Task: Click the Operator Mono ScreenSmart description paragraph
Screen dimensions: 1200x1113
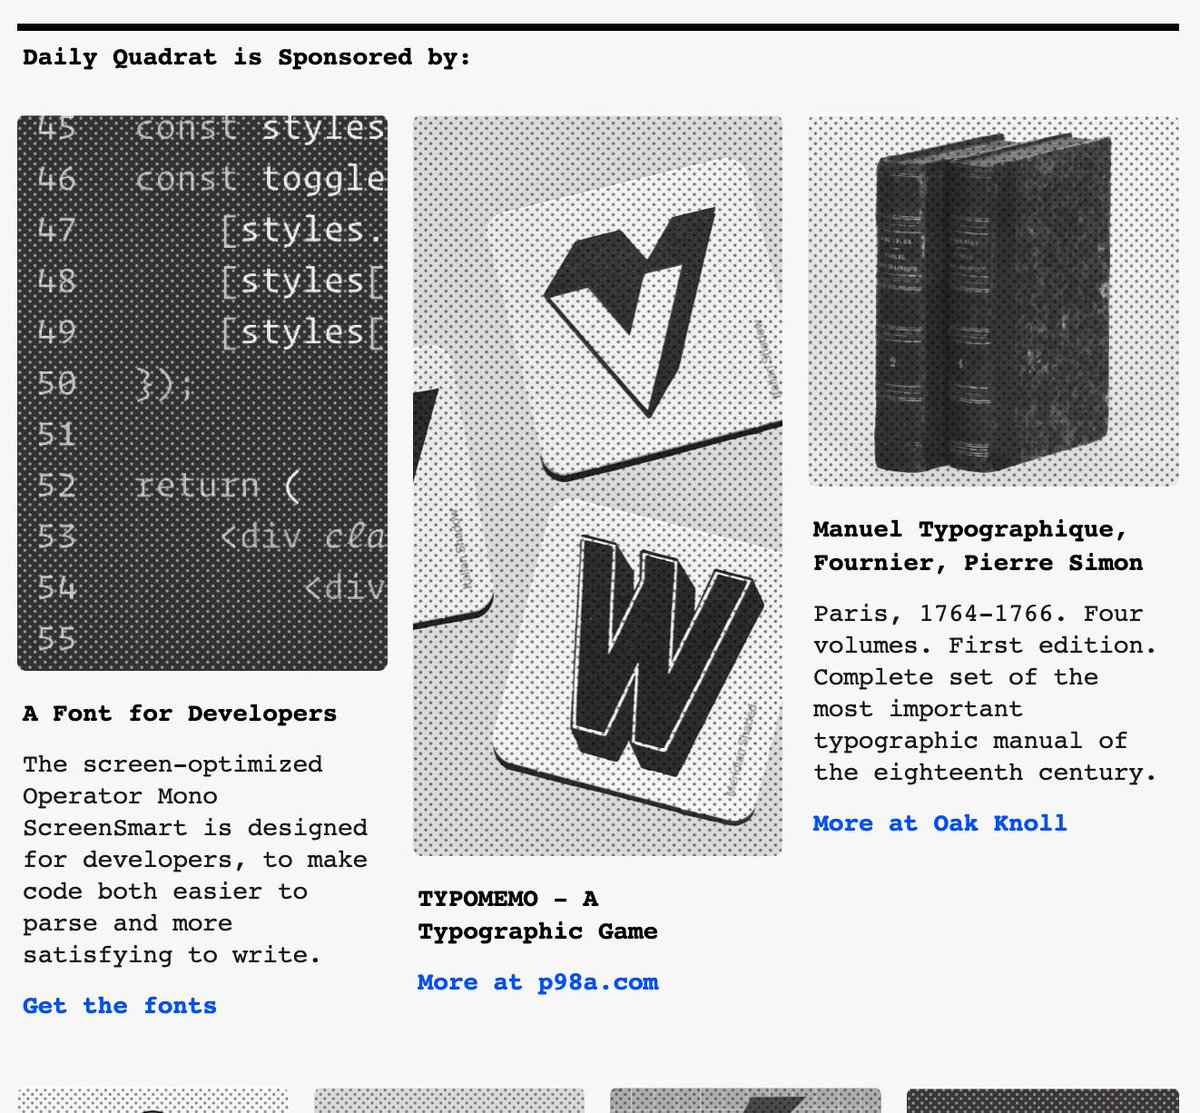Action: tap(195, 859)
